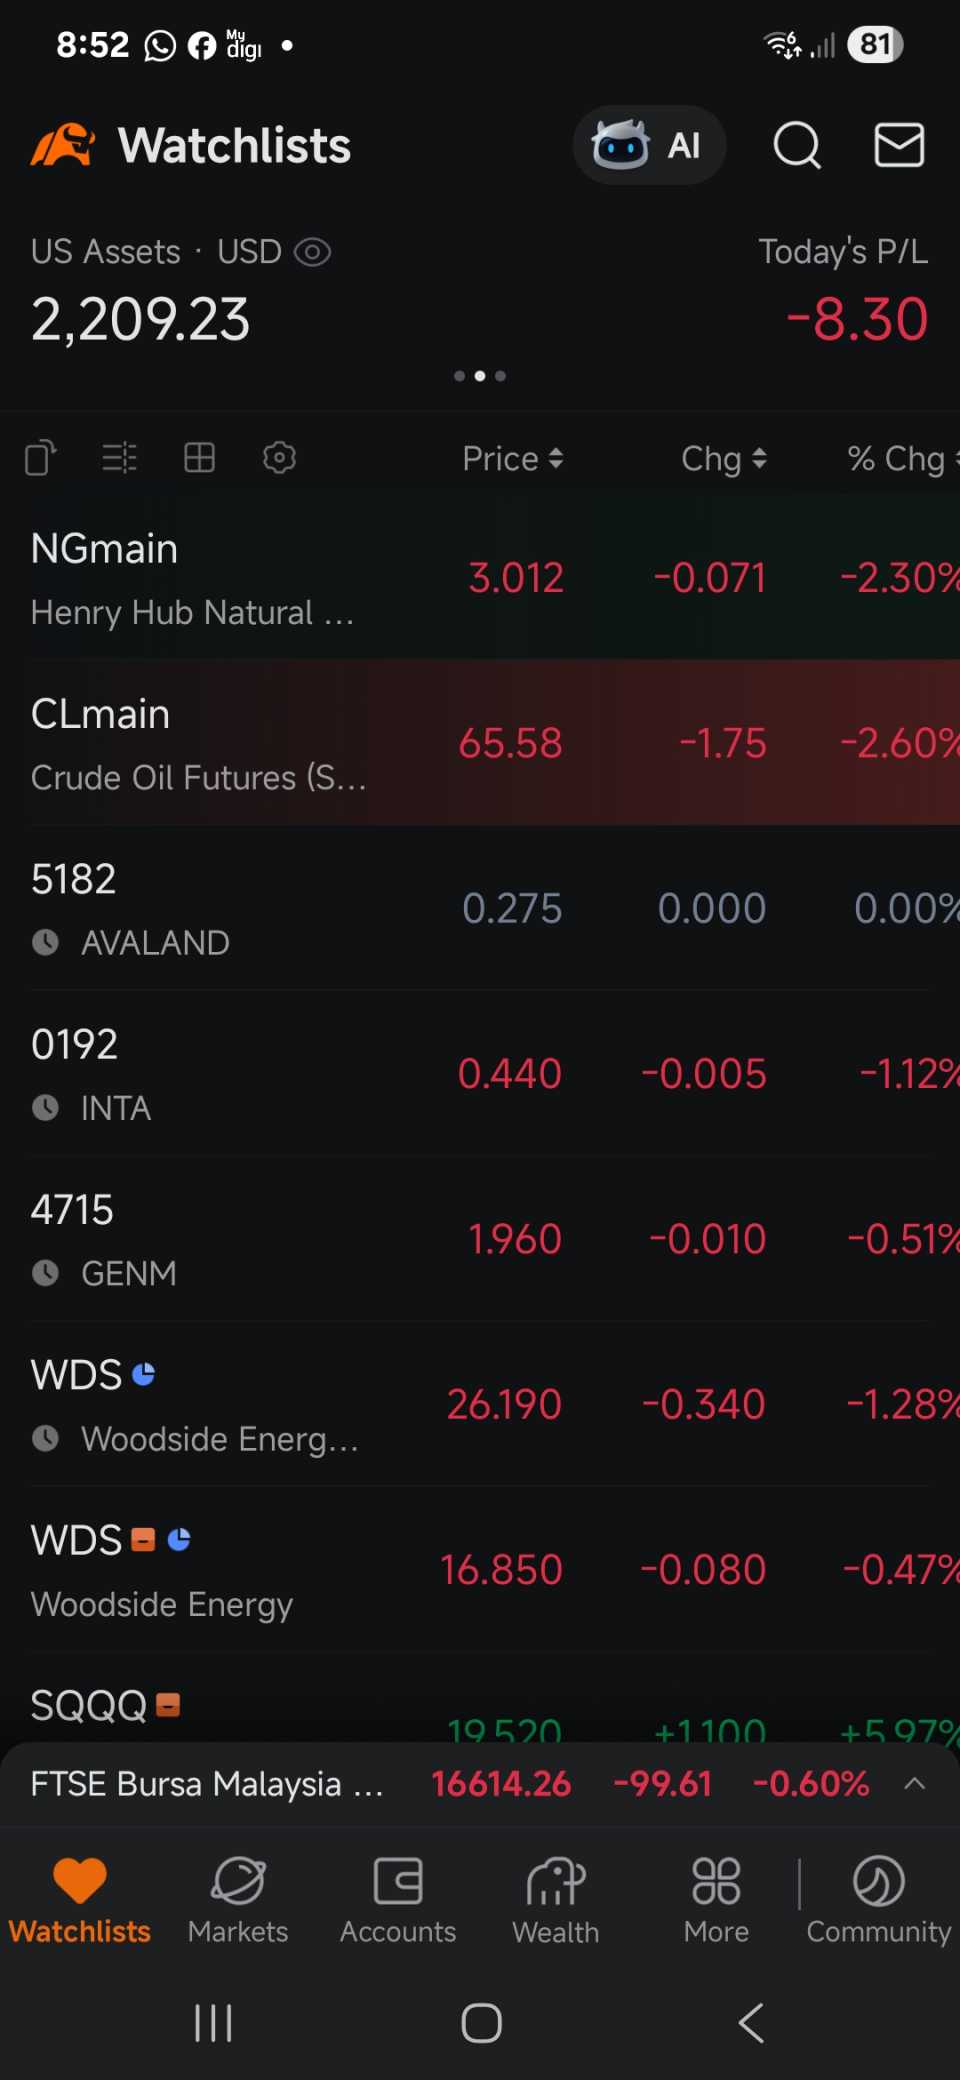Go to the Markets tab
This screenshot has height=2080, width=960.
click(x=238, y=1900)
